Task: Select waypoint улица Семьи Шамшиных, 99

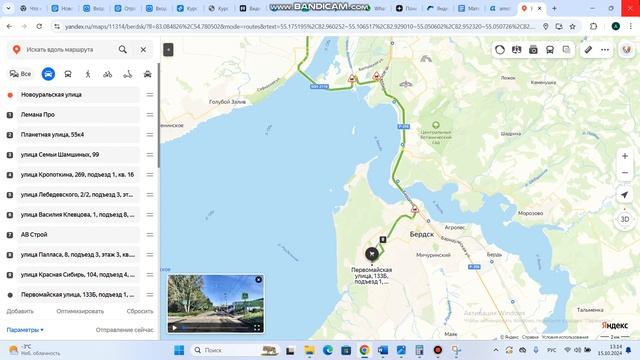Action: pos(78,155)
